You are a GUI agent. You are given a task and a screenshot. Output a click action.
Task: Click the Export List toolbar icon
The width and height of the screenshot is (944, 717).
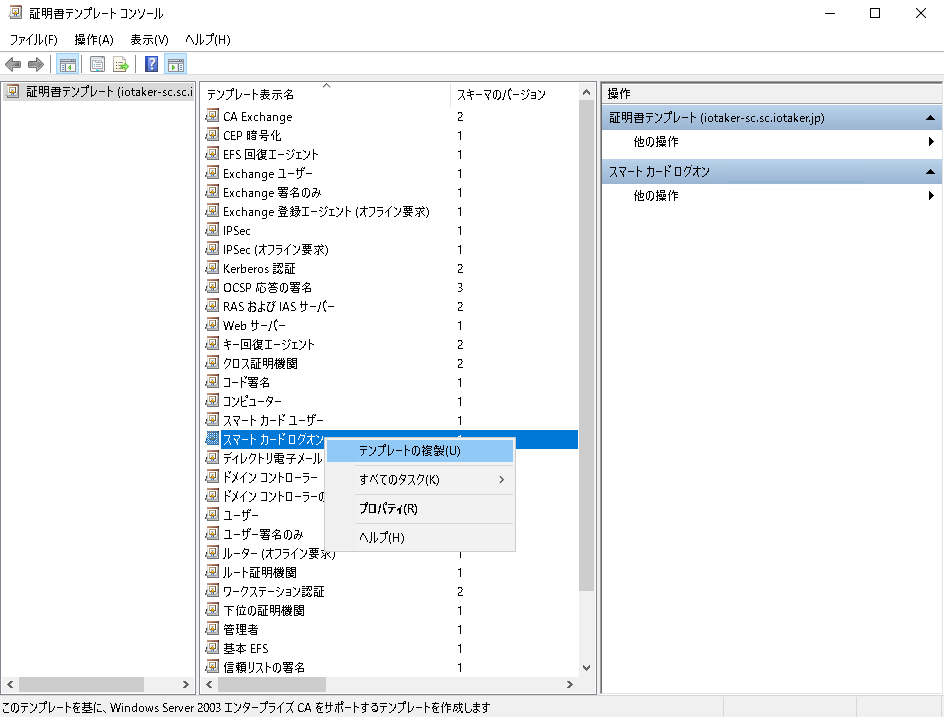(x=121, y=65)
